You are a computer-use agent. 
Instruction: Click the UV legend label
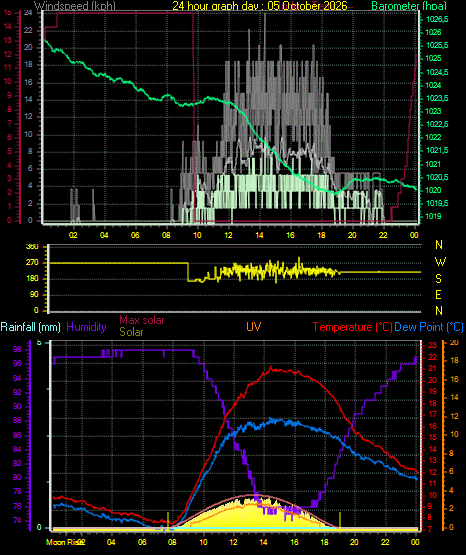pyautogui.click(x=254, y=326)
